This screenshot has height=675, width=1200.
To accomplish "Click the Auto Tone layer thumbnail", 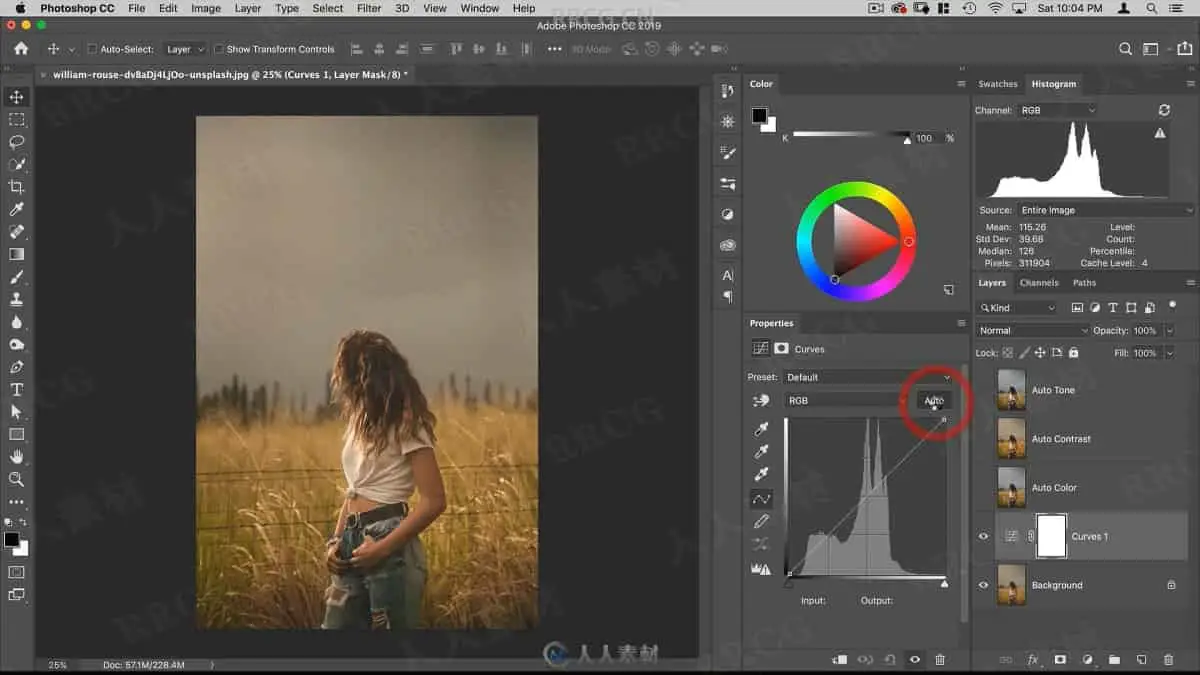I will (x=1011, y=390).
